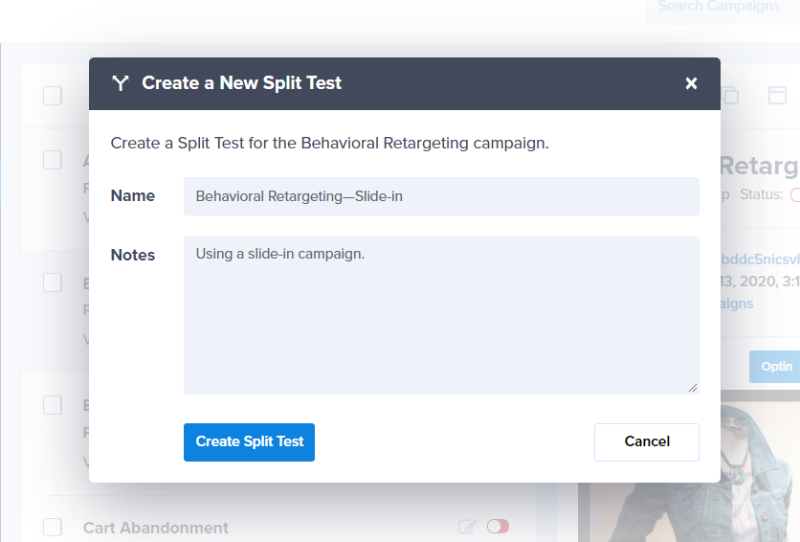Viewport: 800px width, 542px height.
Task: Close the Create a New Split Test dialog
Action: coord(691,83)
